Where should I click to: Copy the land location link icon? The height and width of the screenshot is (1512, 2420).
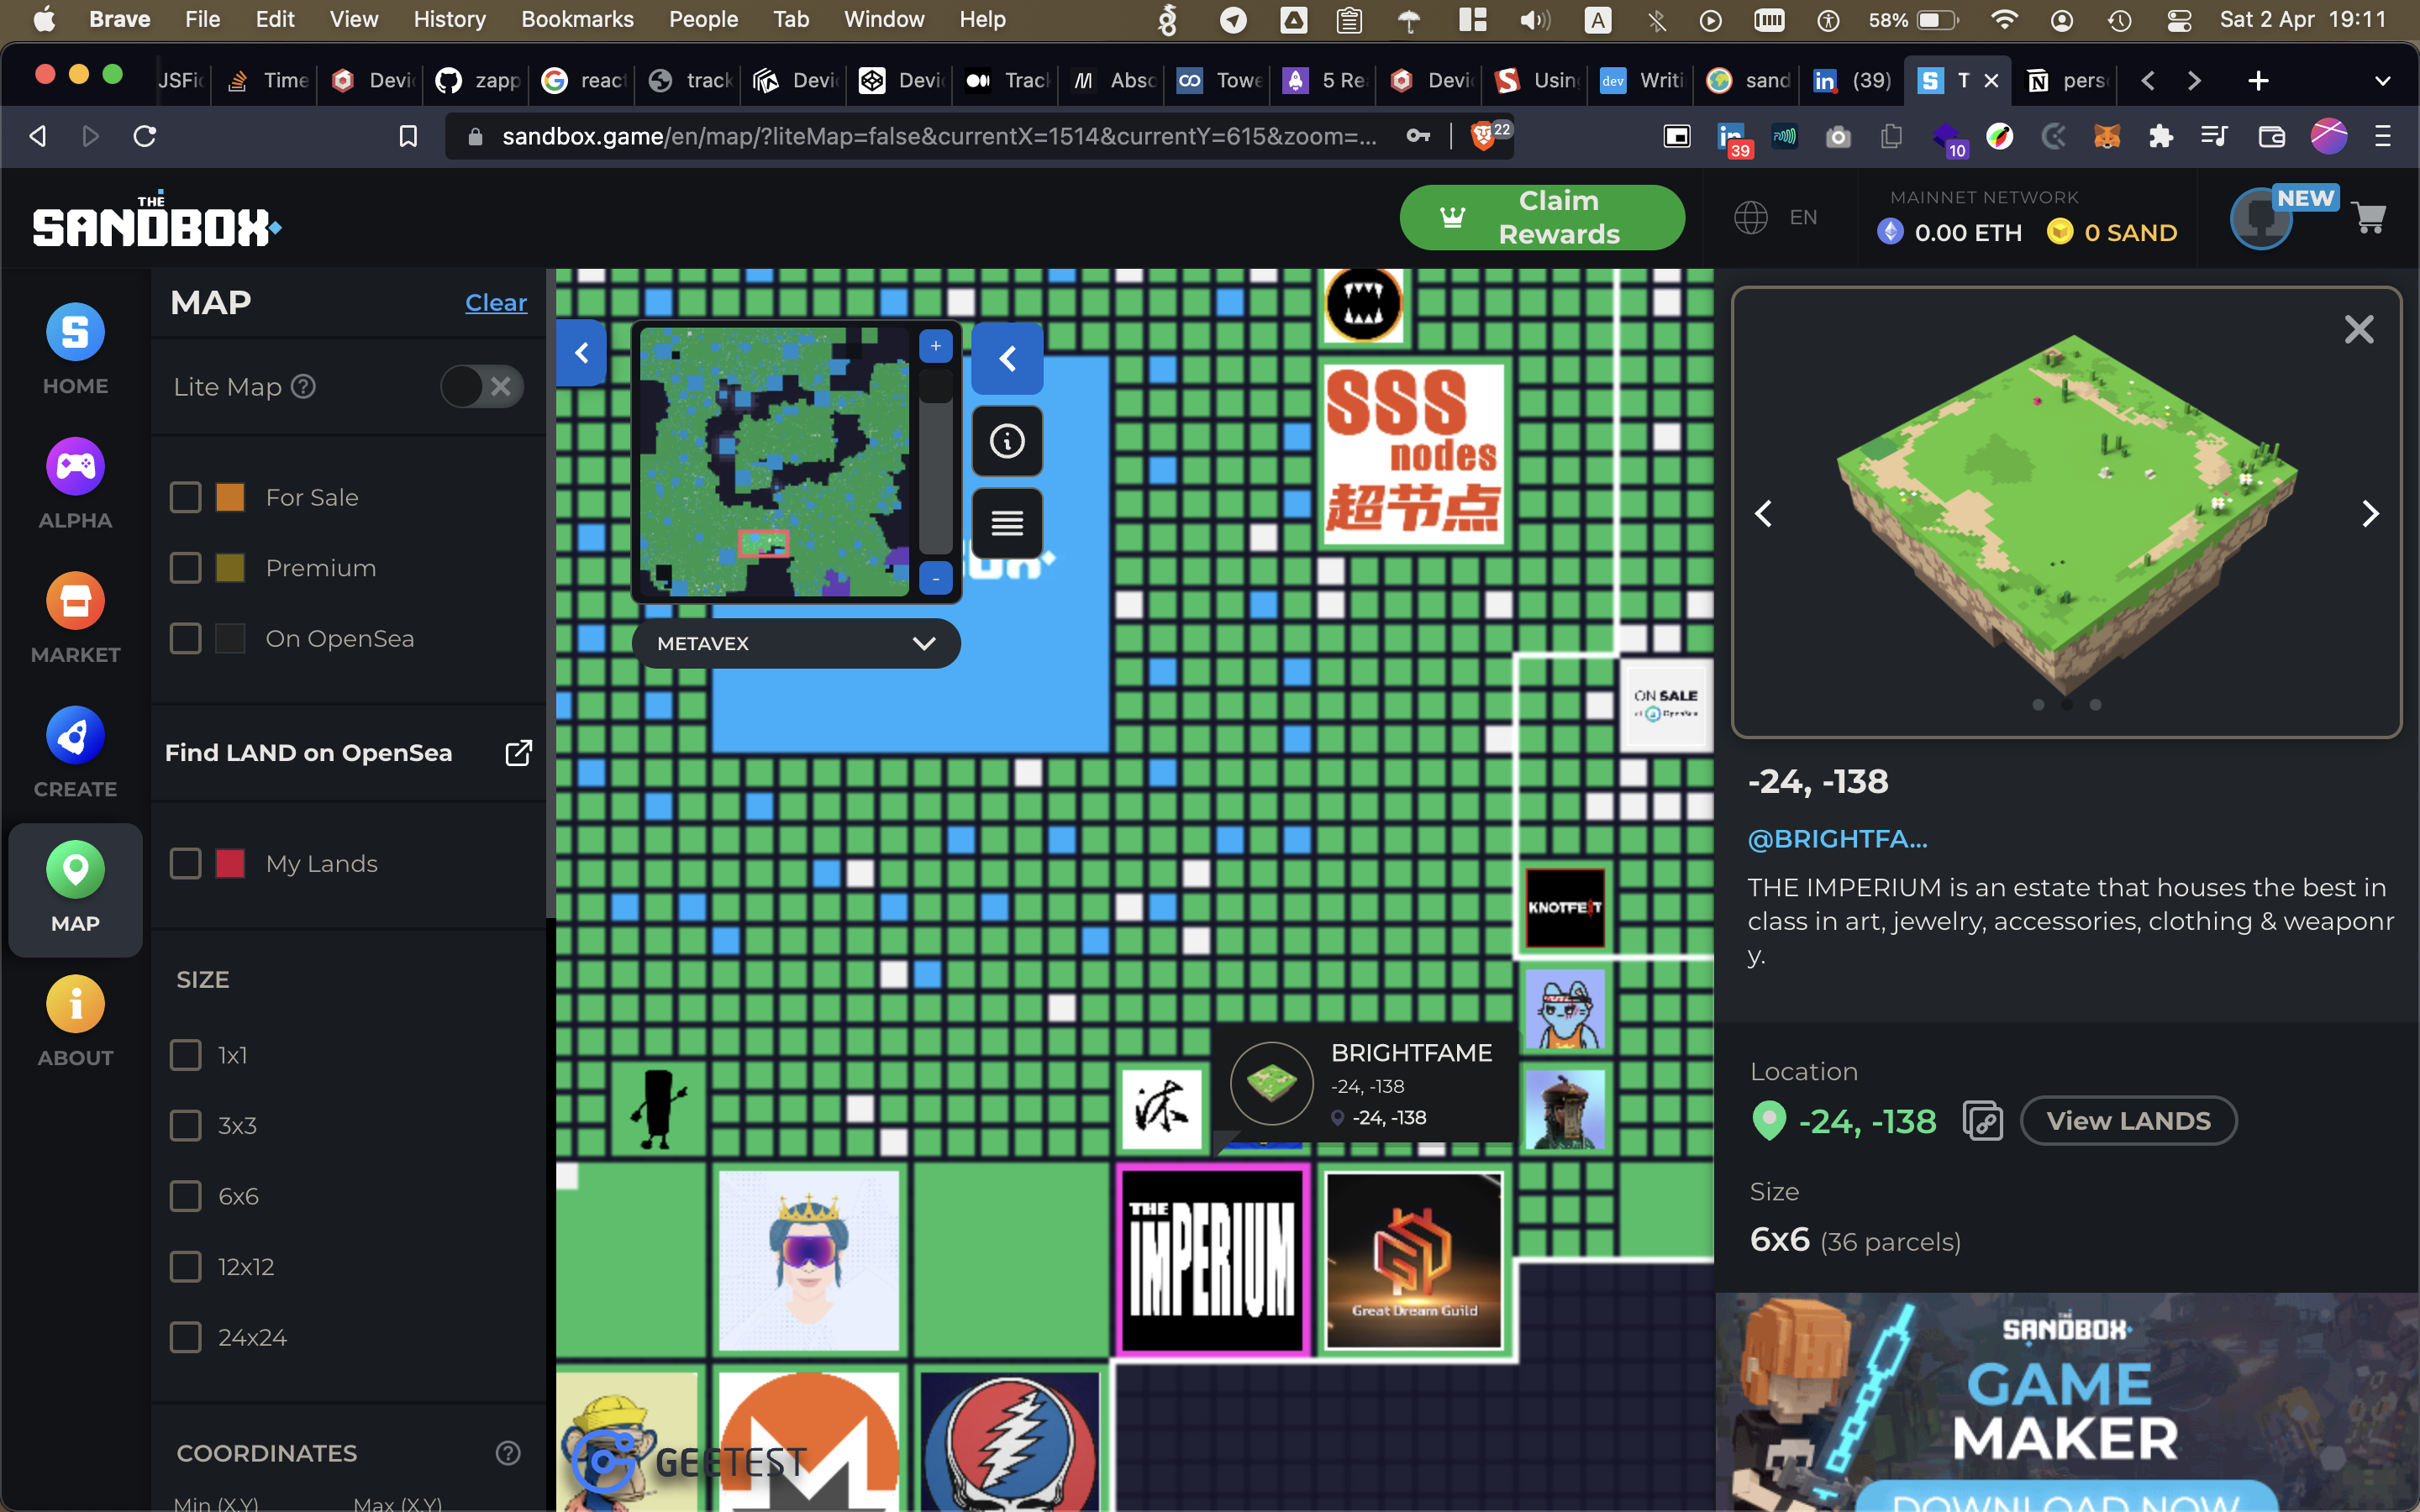1982,1120
